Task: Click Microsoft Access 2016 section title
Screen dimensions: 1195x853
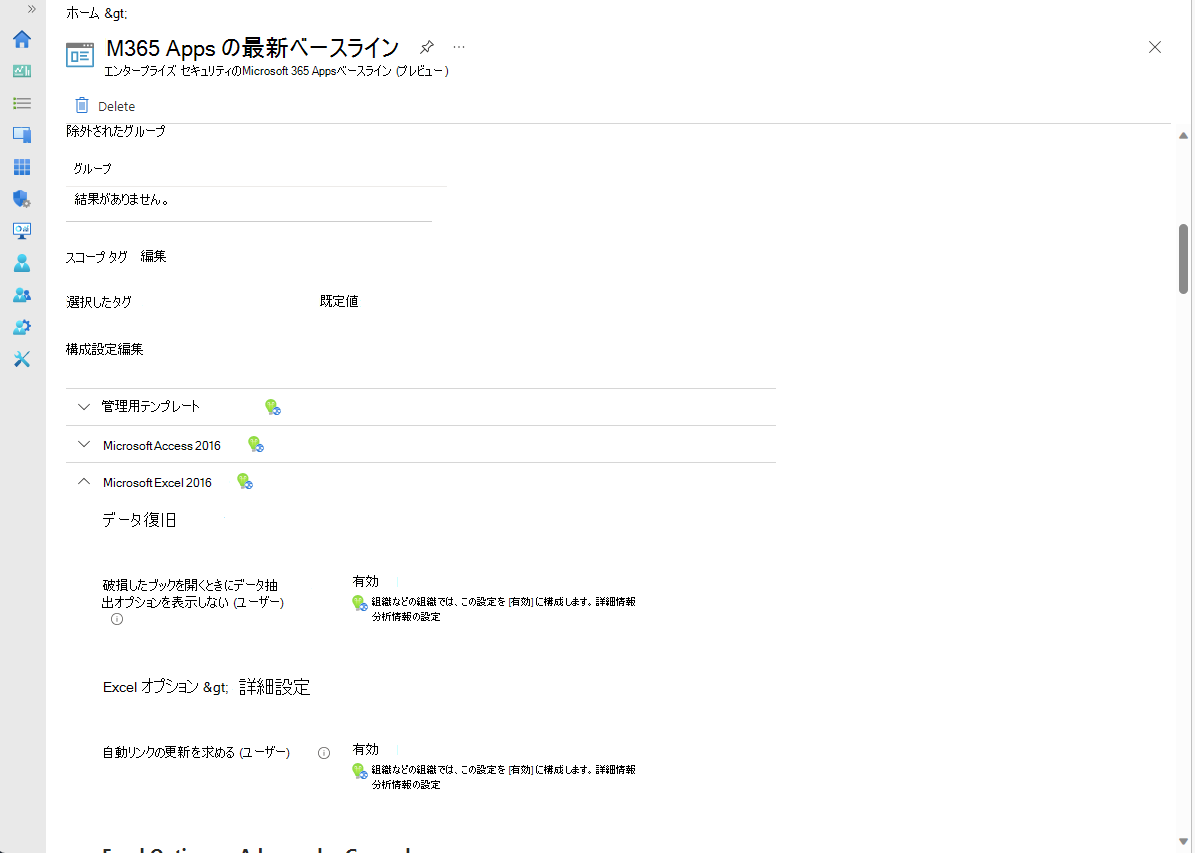Action: (x=162, y=445)
